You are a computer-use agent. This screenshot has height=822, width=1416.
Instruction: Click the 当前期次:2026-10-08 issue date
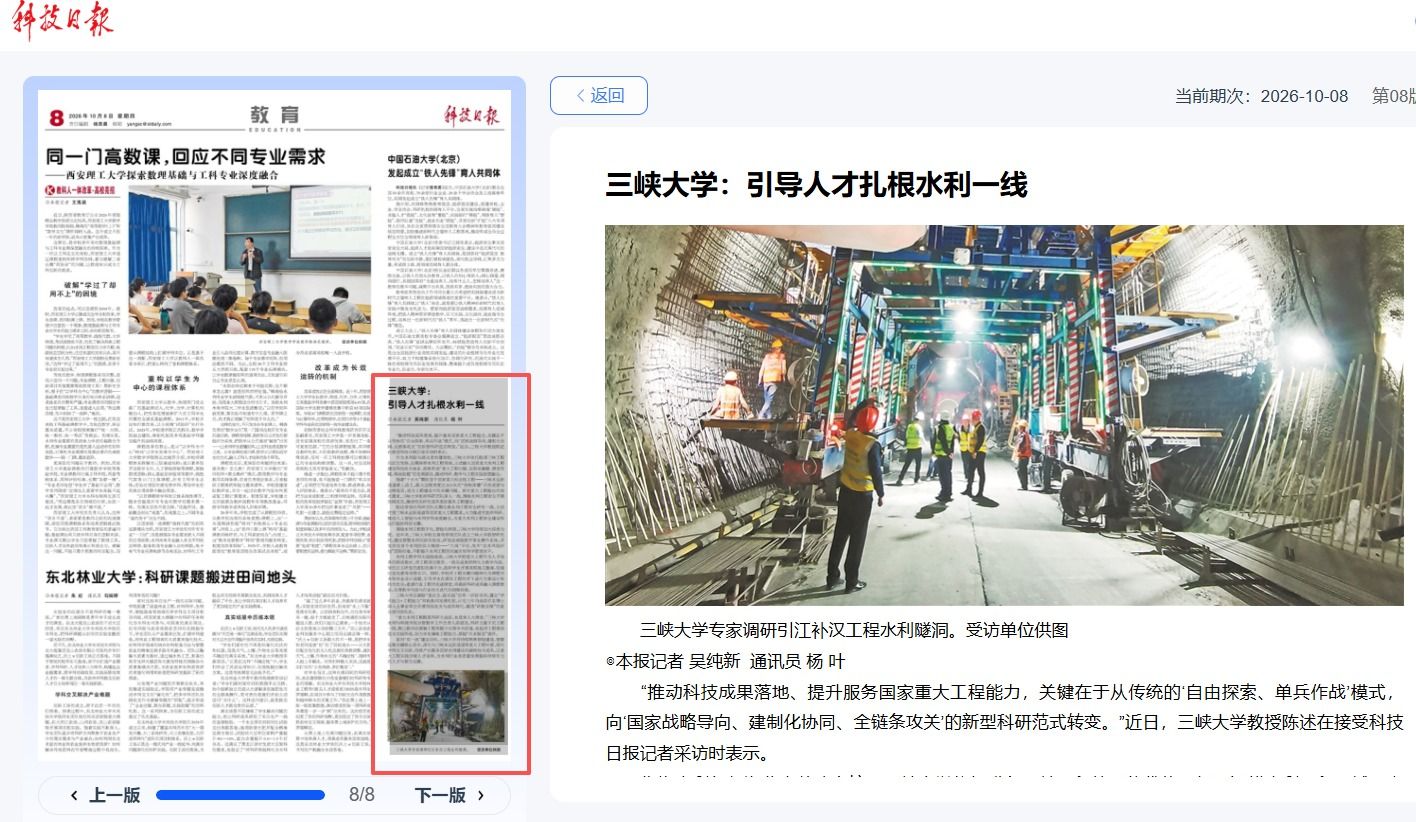(1261, 96)
